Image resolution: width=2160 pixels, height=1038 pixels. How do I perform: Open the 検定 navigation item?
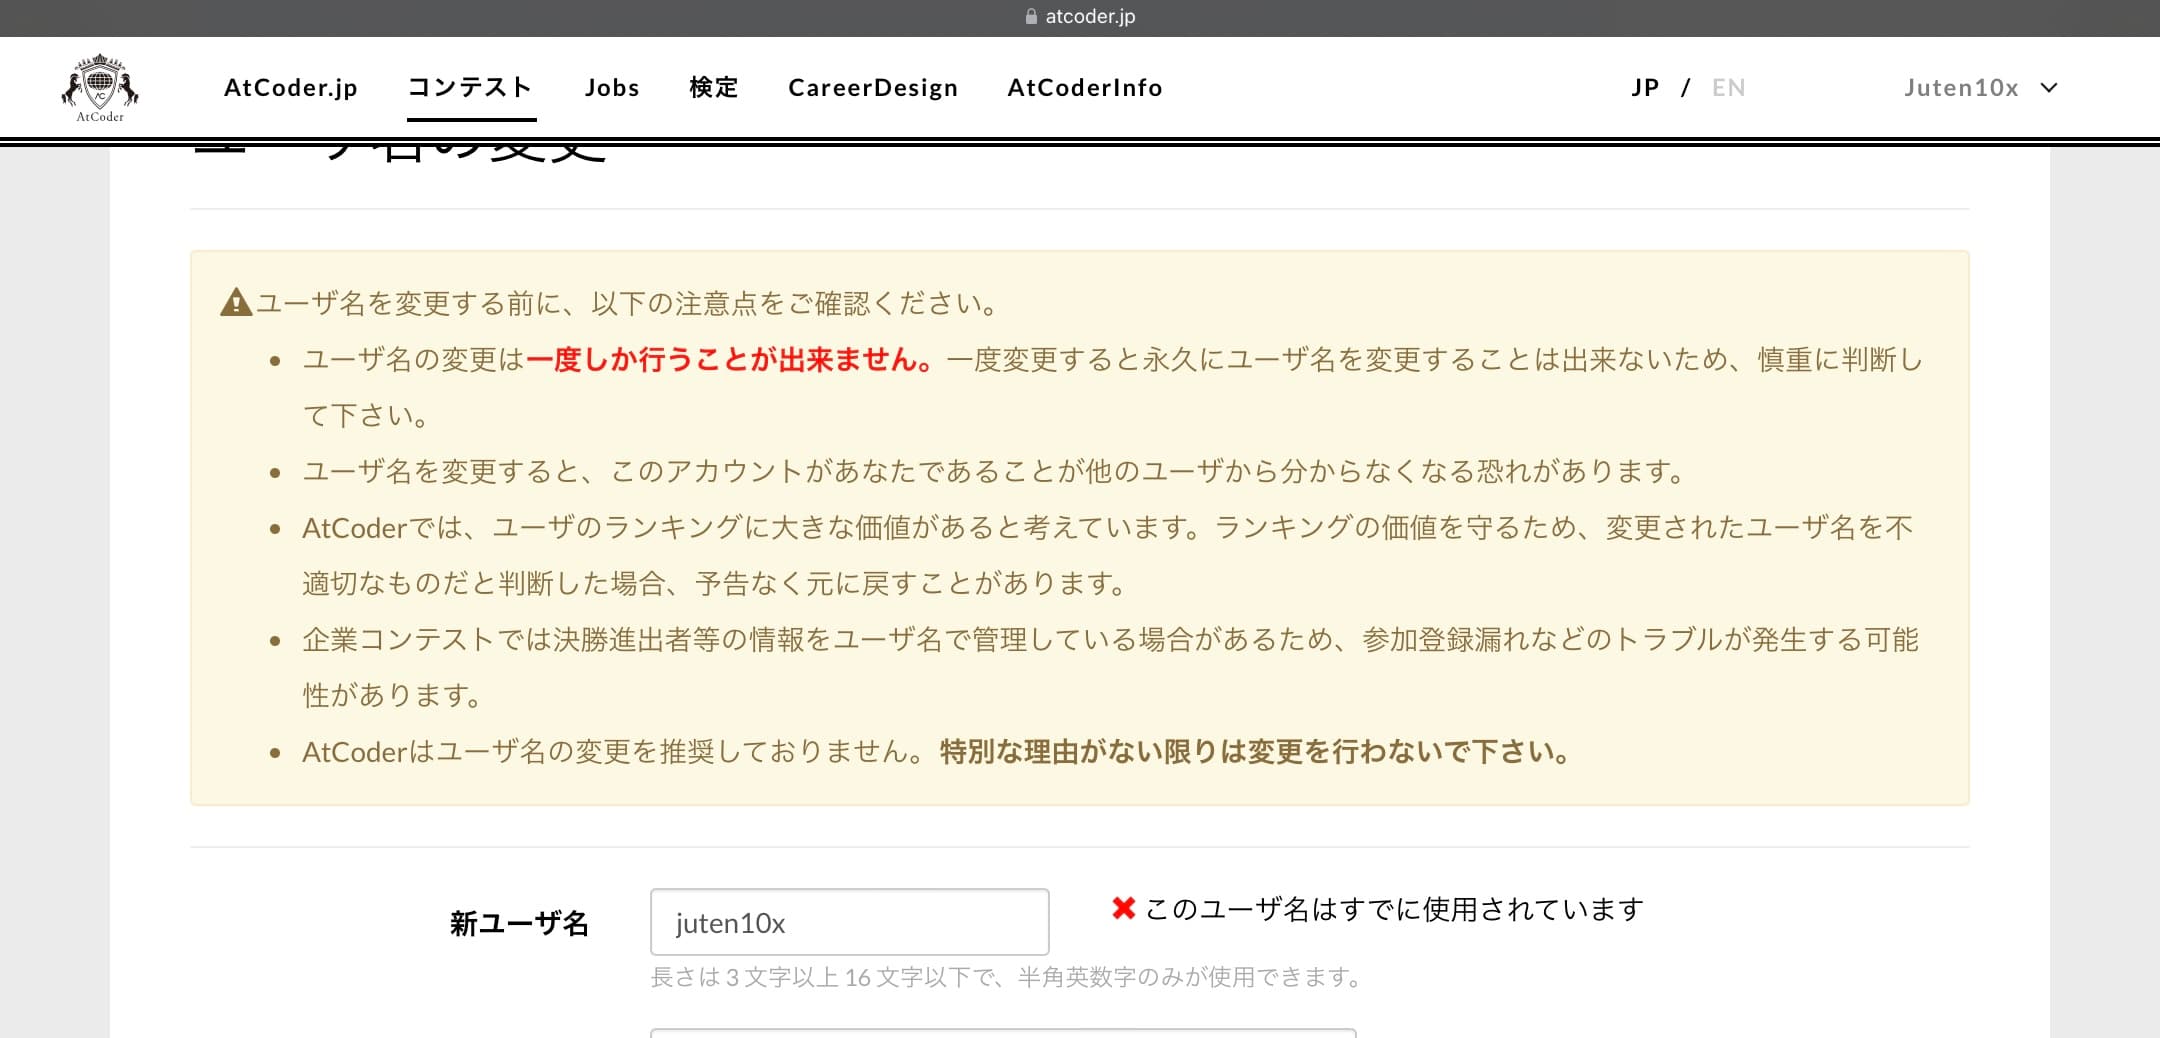point(714,88)
